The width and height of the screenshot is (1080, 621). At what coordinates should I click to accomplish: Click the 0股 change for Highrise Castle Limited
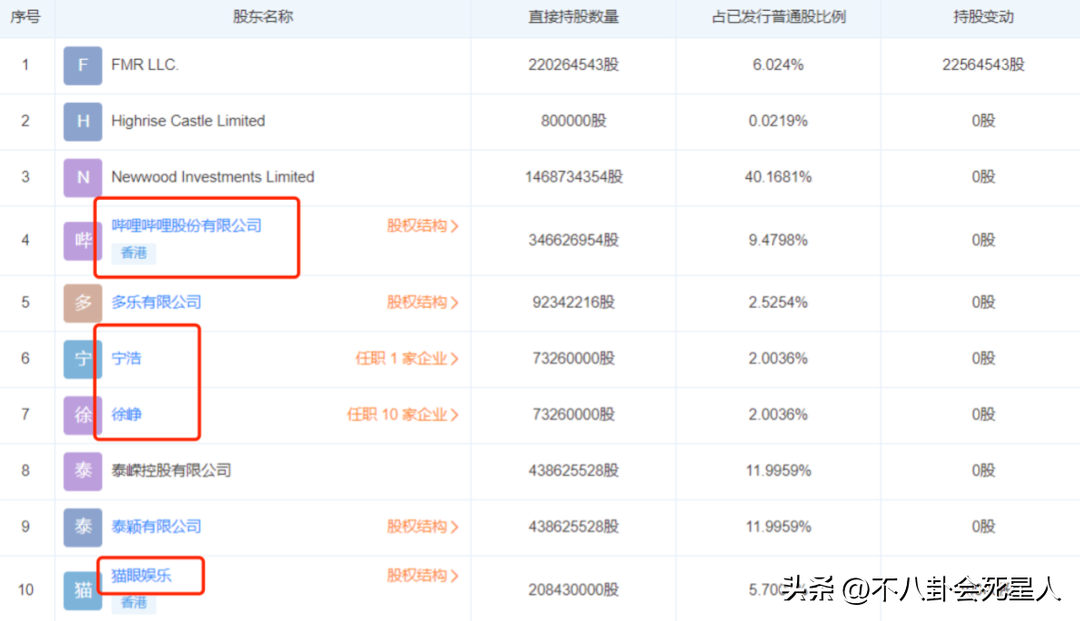[984, 121]
